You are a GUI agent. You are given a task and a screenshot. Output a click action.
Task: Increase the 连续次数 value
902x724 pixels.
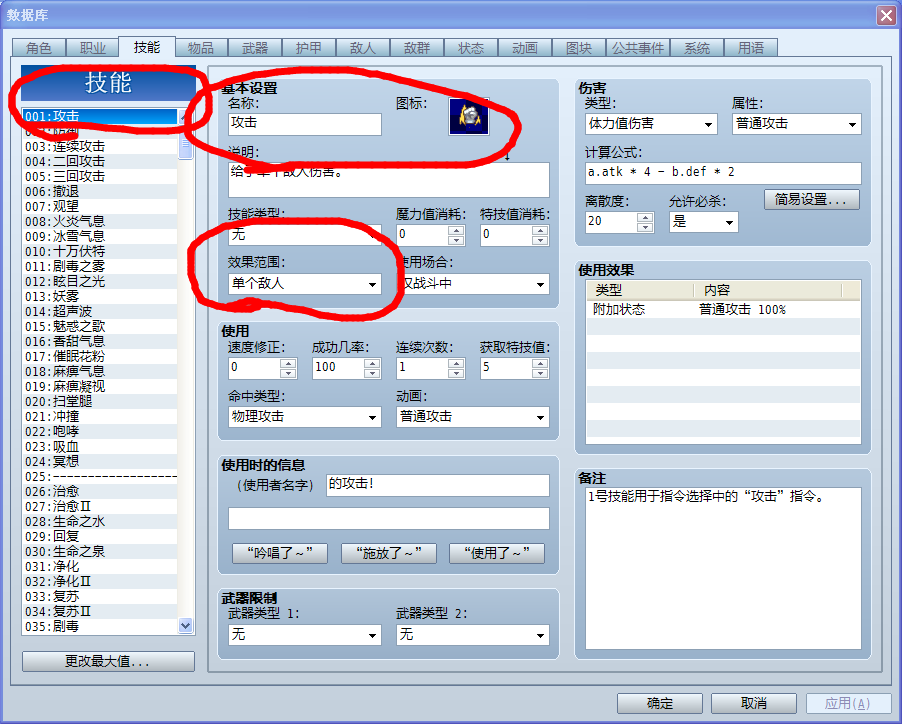[456, 363]
